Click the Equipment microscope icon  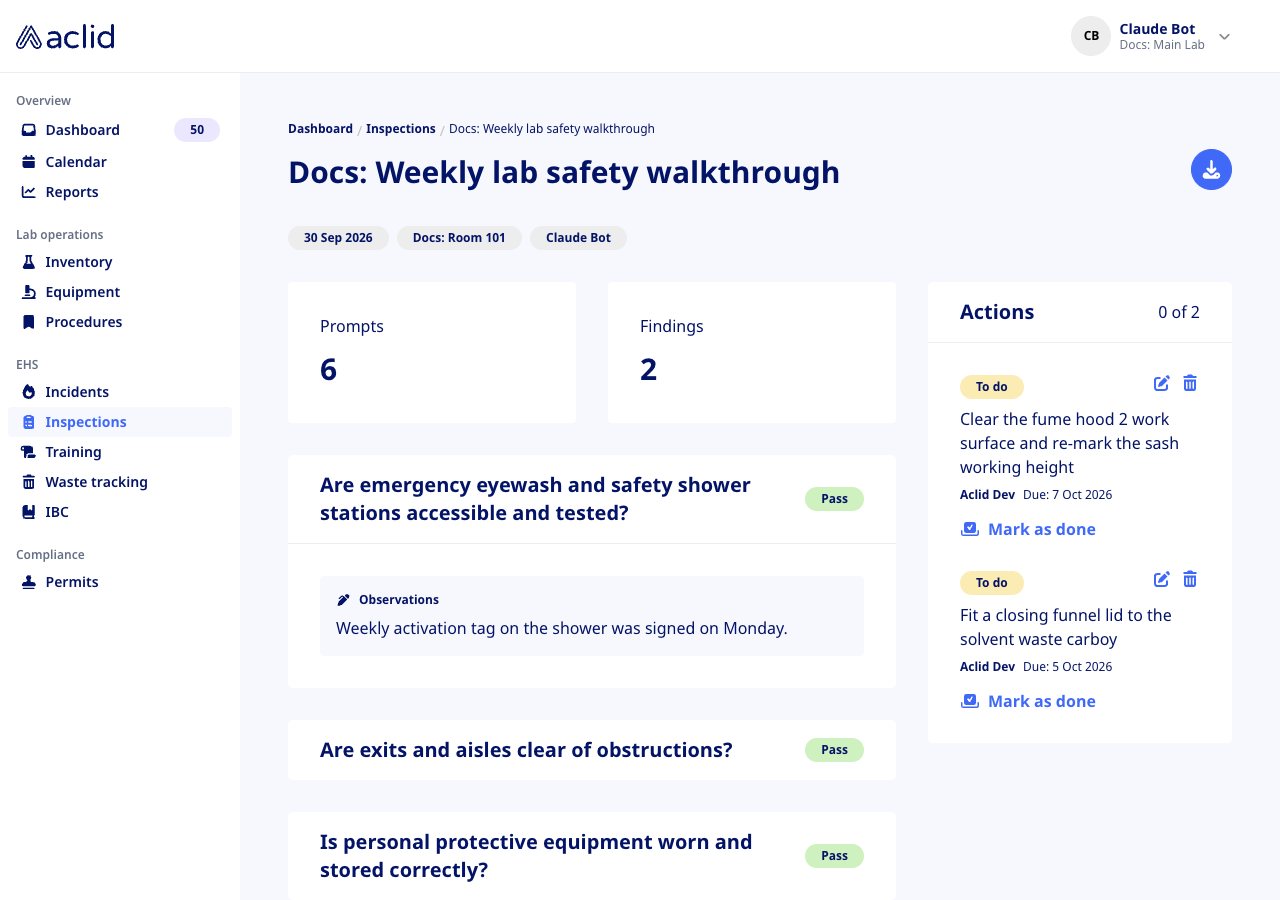tap(29, 292)
